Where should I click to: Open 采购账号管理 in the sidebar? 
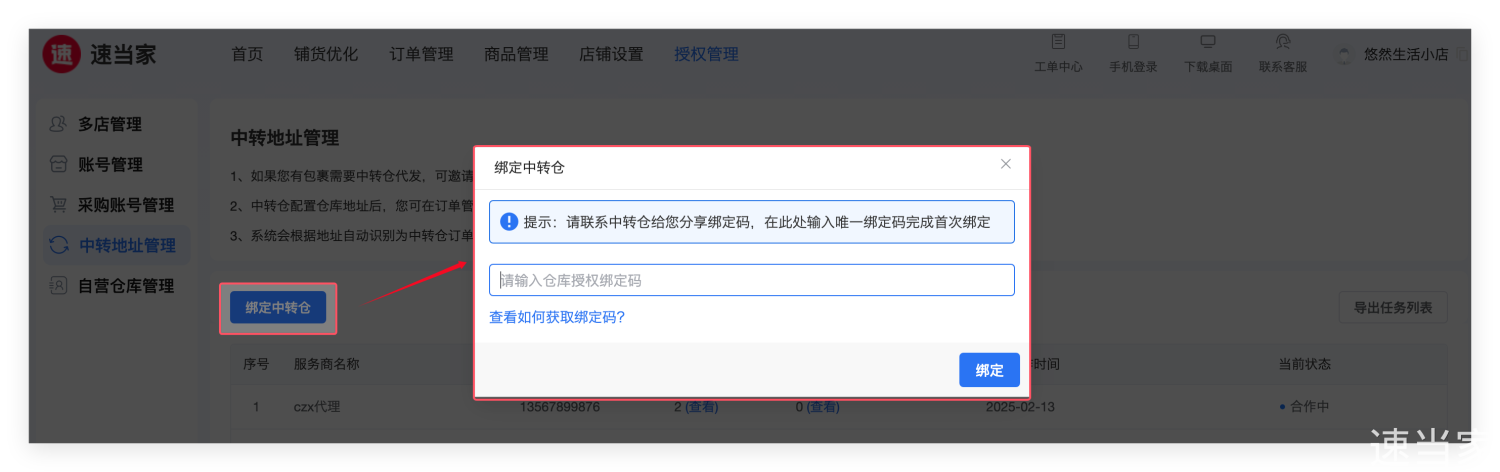coord(125,205)
